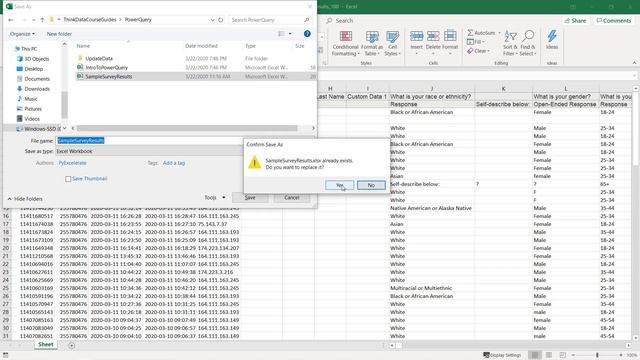Select Windows-SSD drive in navigation pane
The image size is (640, 360).
click(x=40, y=129)
